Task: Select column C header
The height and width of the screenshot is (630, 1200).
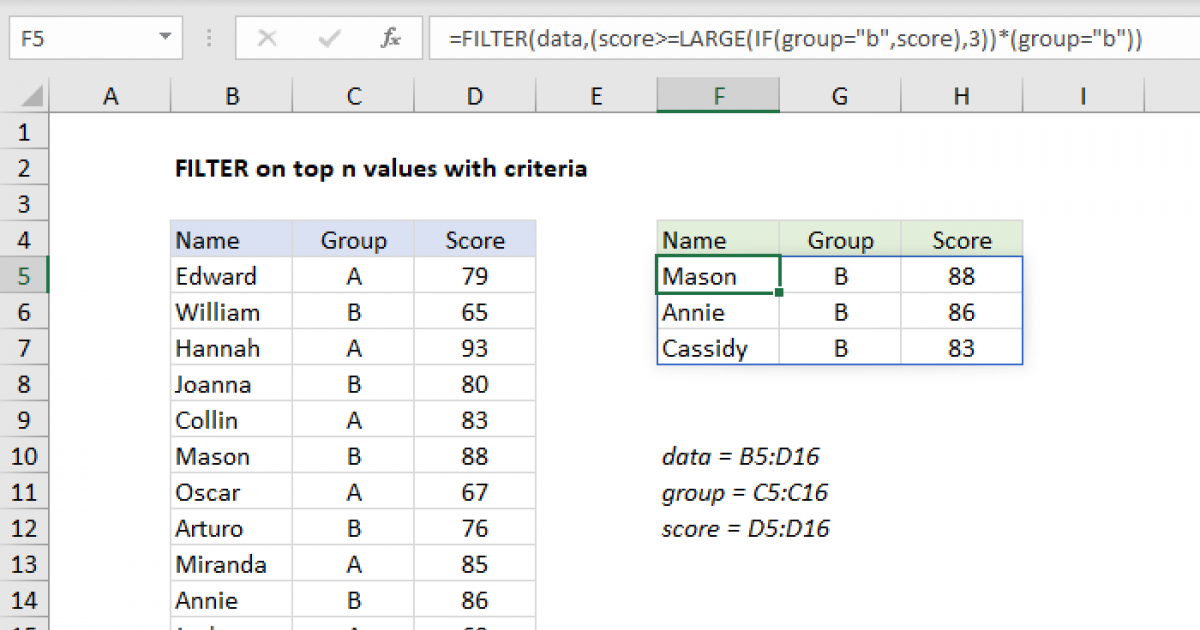Action: 353,96
